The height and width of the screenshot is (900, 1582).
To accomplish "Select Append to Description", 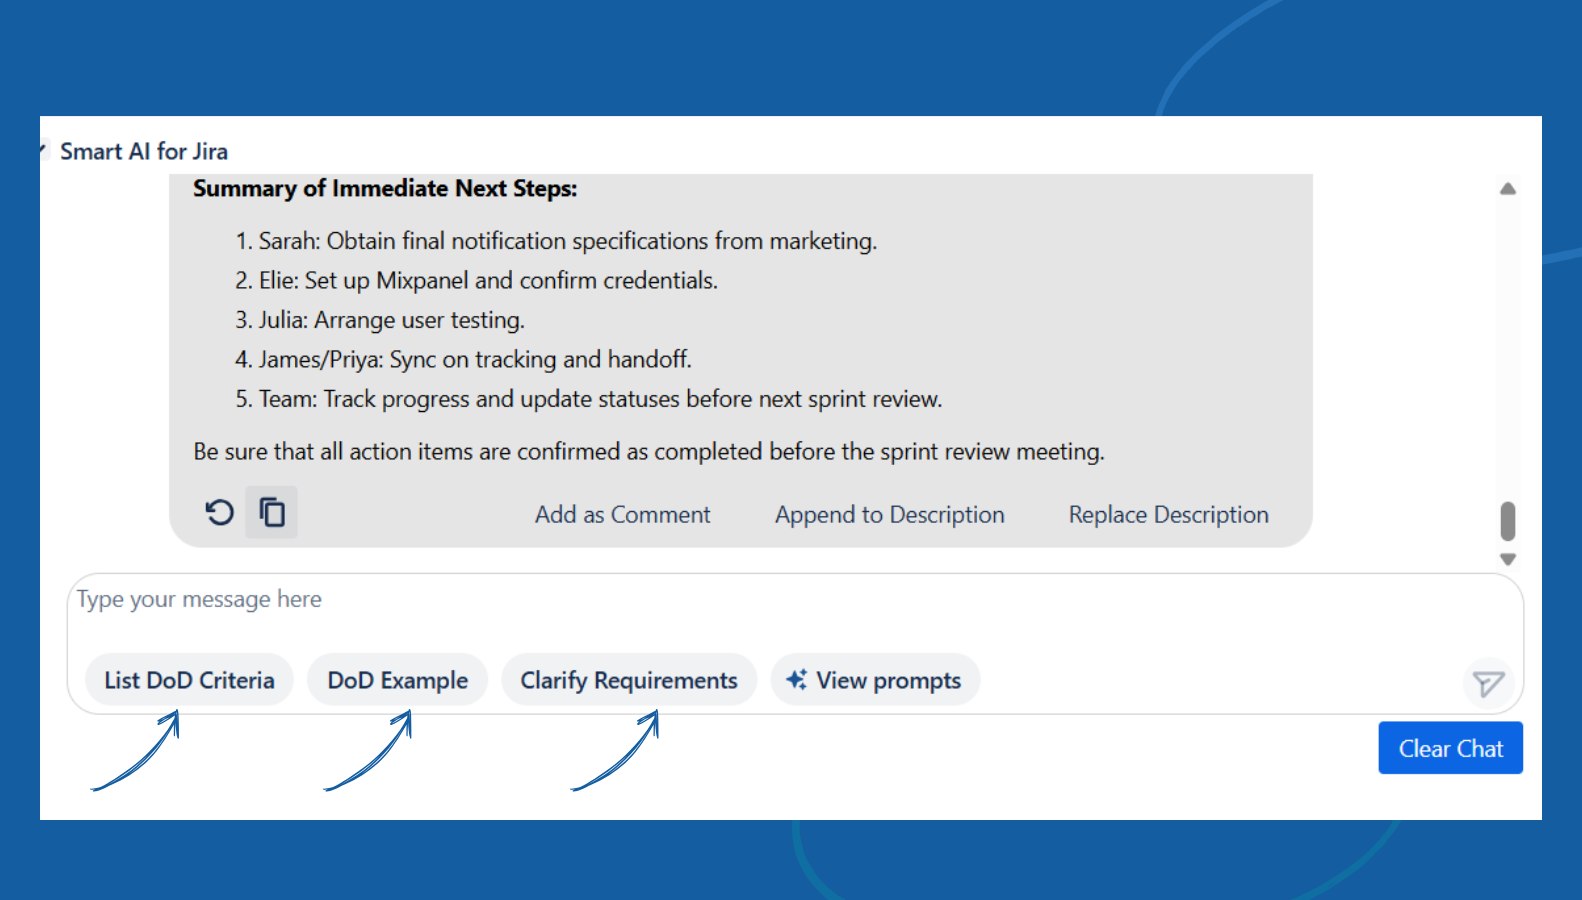I will [x=889, y=515].
